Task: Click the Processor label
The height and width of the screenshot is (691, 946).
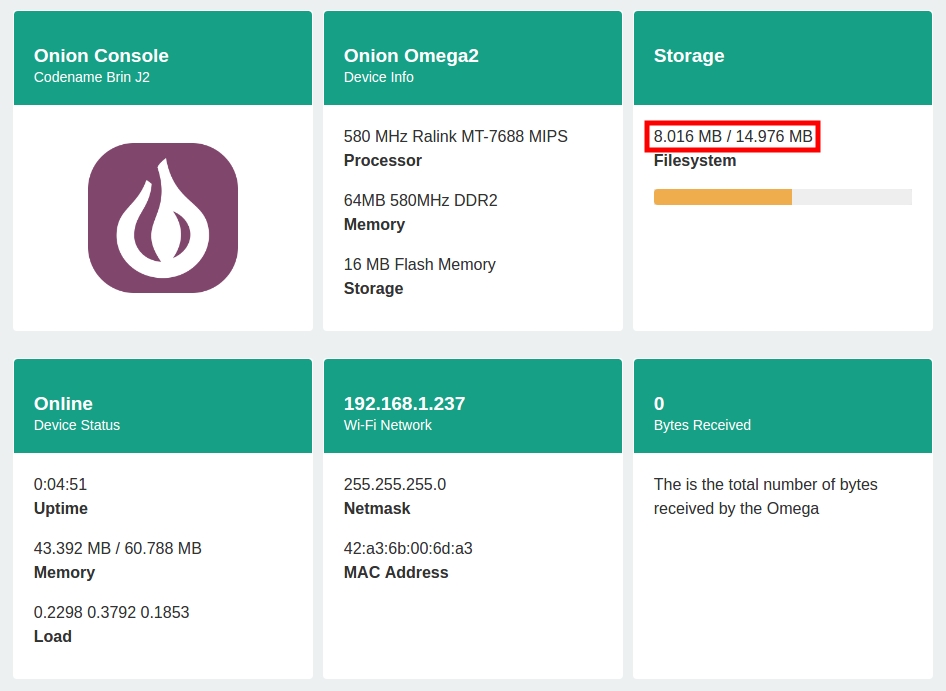Action: (x=383, y=161)
